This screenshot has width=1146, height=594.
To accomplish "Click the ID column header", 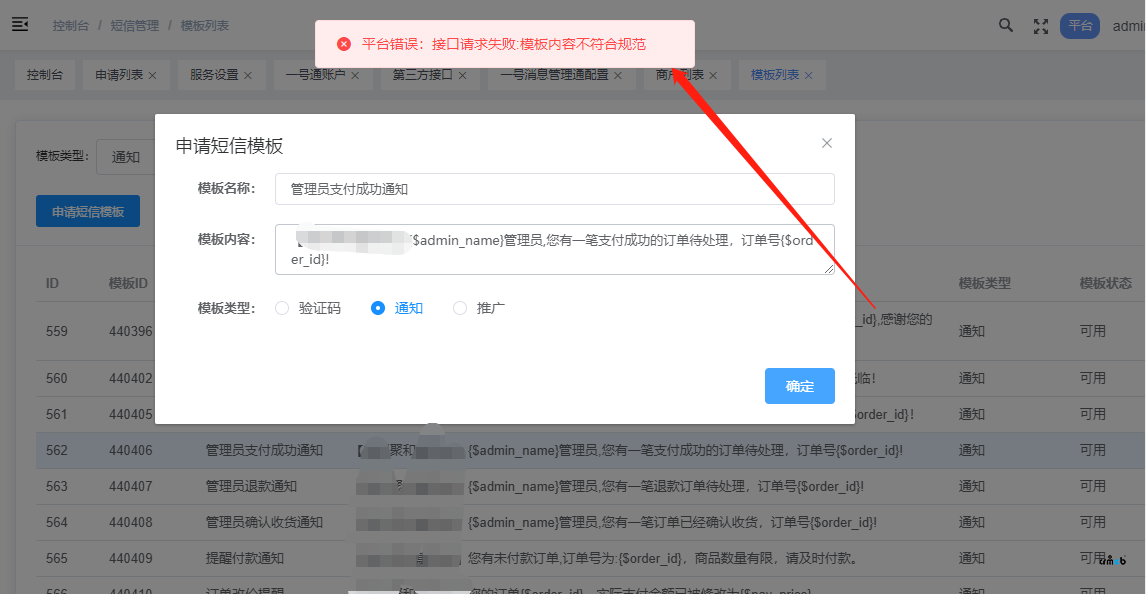I will pyautogui.click(x=52, y=283).
